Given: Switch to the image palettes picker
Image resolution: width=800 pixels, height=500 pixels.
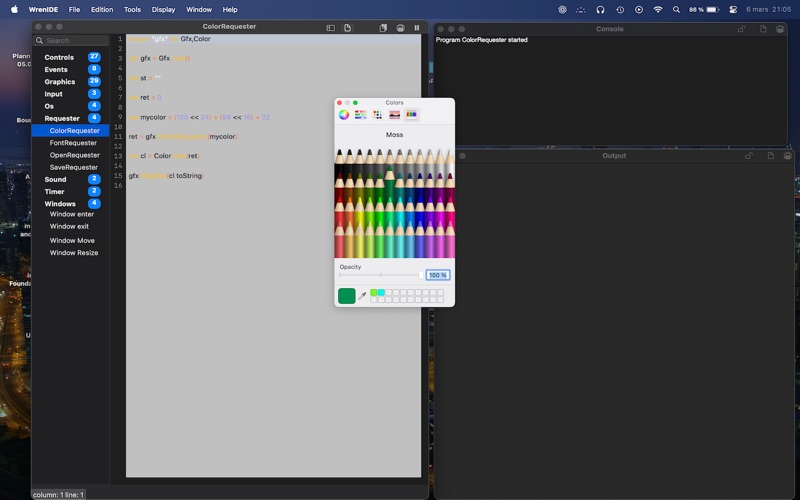Looking at the screenshot, I should point(394,115).
